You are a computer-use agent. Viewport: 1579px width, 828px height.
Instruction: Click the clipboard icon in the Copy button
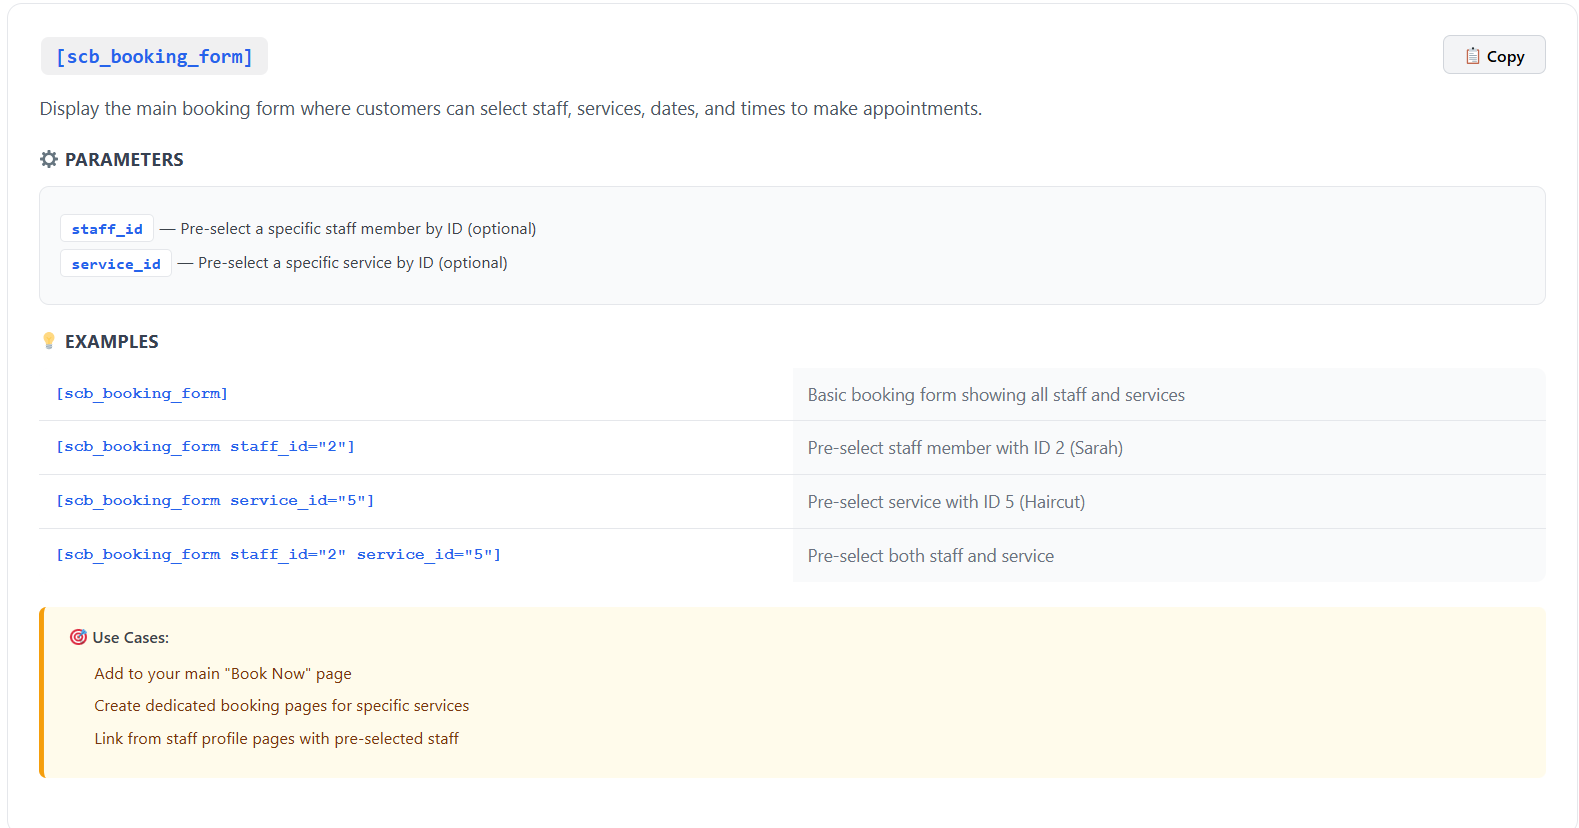click(x=1472, y=56)
